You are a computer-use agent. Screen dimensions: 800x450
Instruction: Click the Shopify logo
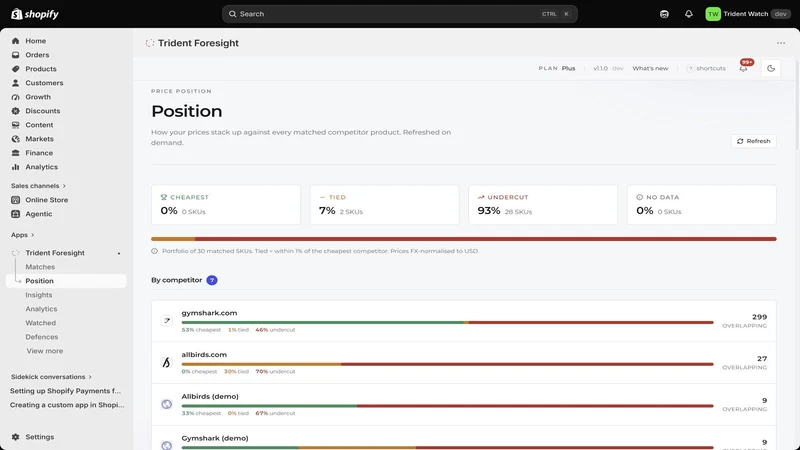coord(35,14)
